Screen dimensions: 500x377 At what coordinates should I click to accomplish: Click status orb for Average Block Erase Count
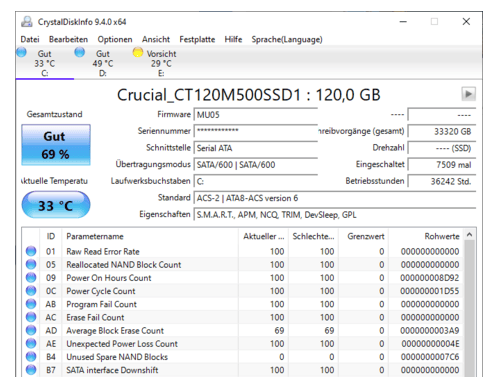(31, 330)
